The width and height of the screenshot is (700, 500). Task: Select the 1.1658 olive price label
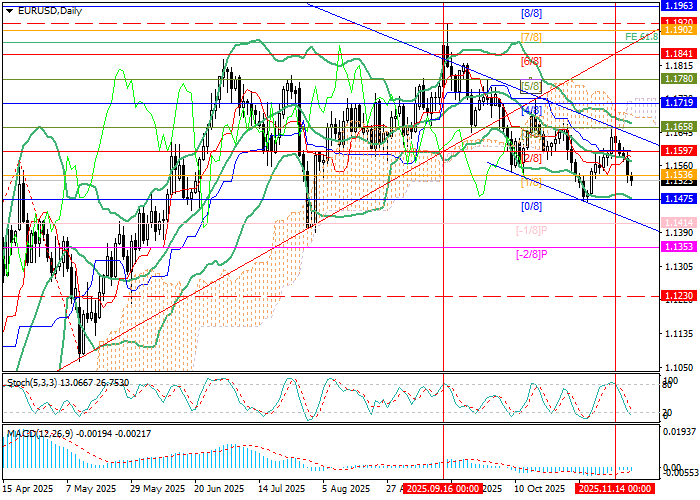(678, 127)
